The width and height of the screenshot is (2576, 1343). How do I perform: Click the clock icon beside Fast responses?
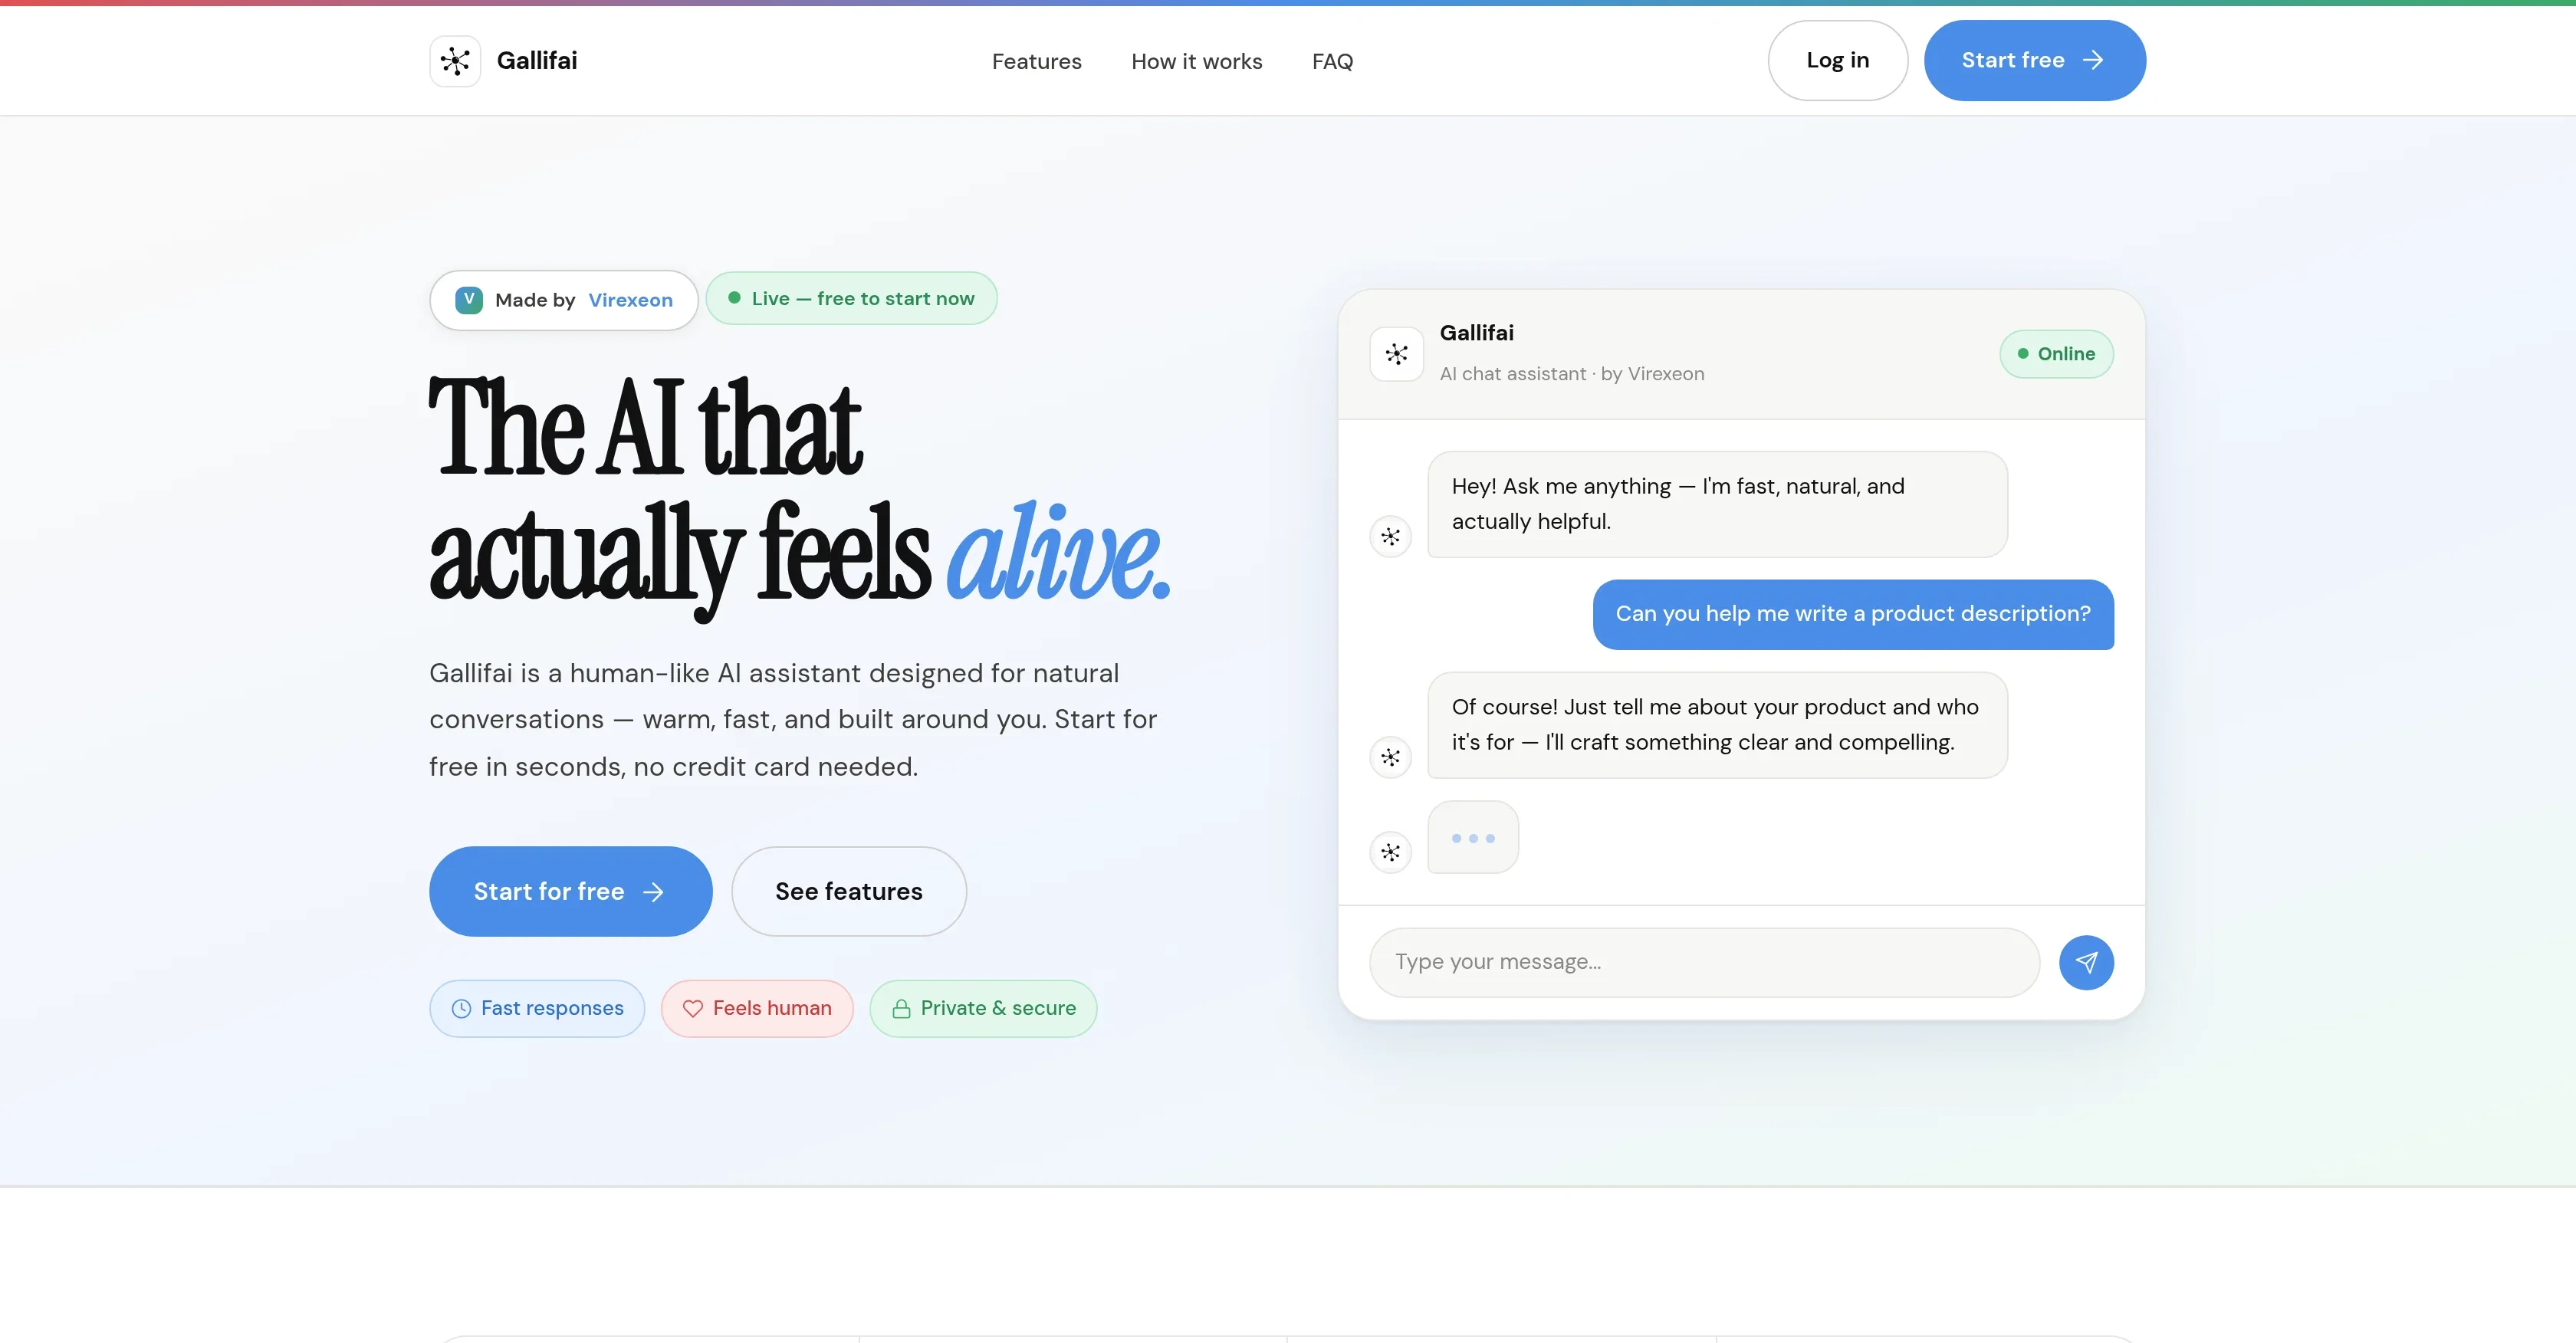click(x=461, y=1009)
